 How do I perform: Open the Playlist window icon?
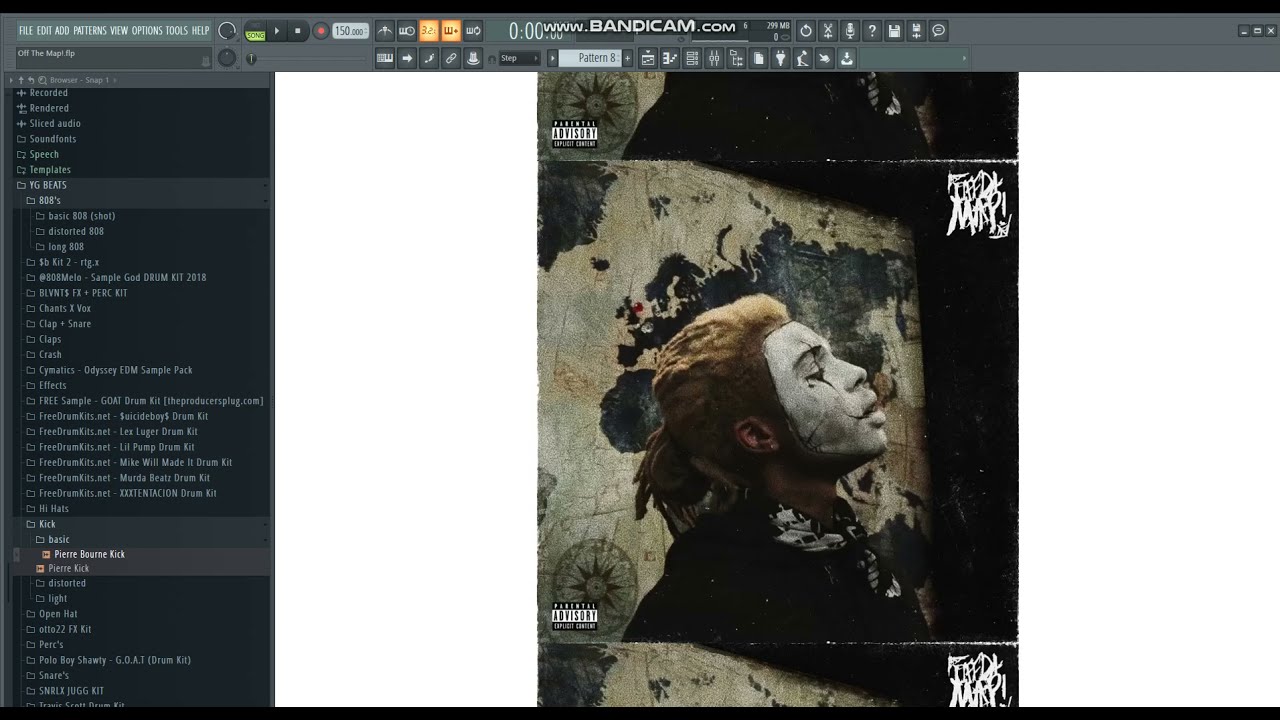[x=648, y=58]
